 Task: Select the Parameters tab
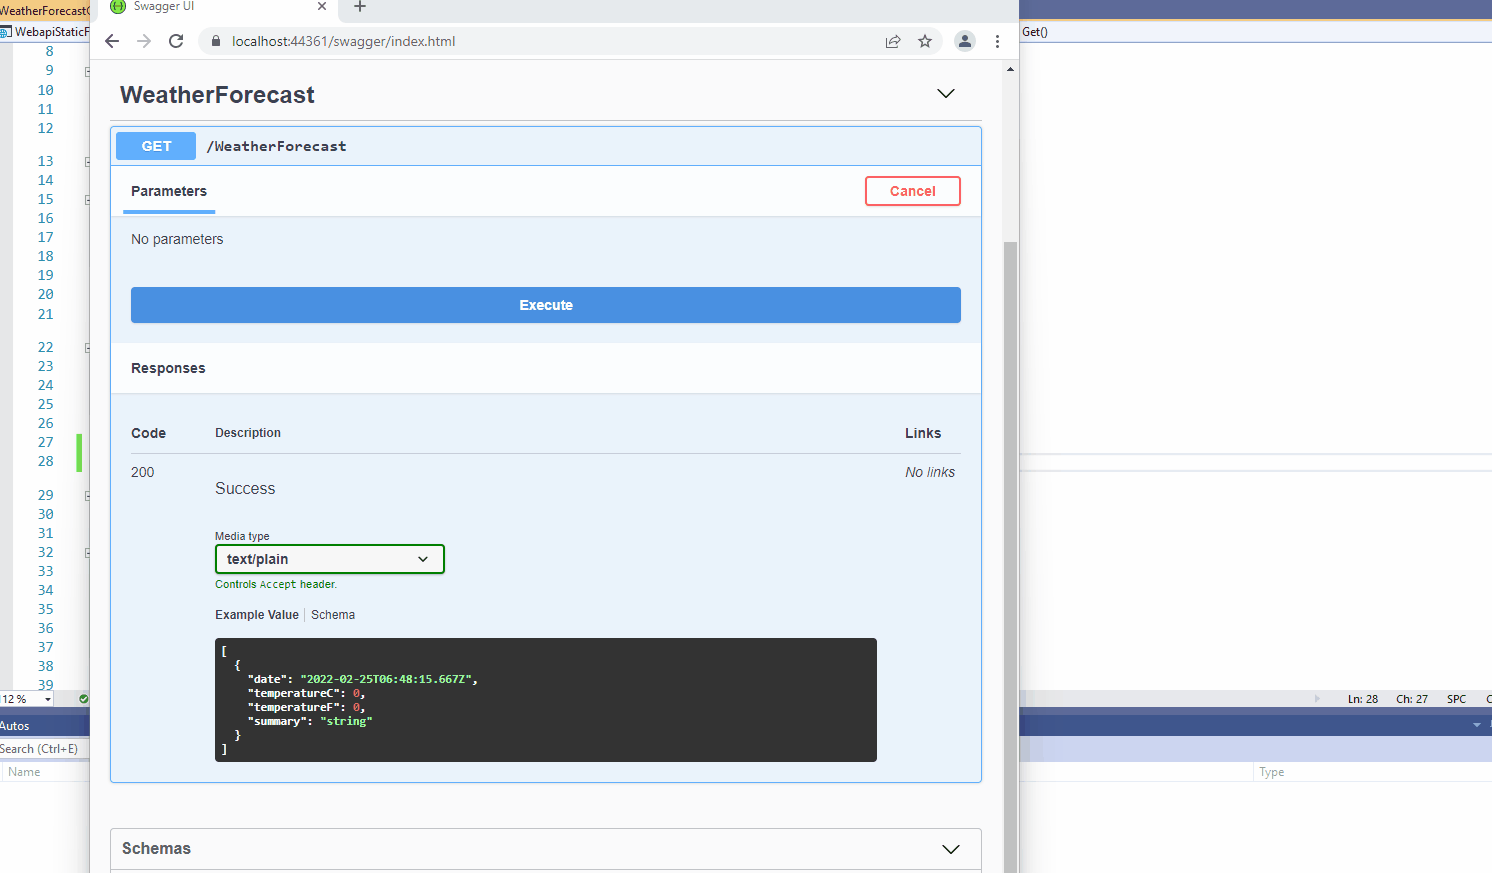[x=169, y=191]
